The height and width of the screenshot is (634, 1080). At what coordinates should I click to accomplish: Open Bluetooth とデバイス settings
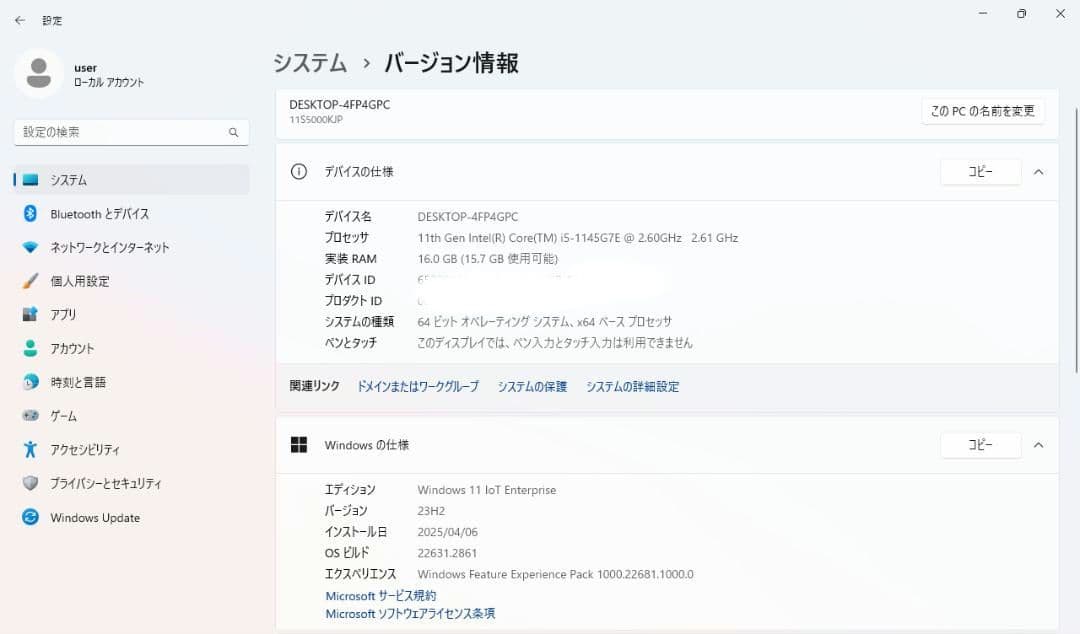coord(97,213)
